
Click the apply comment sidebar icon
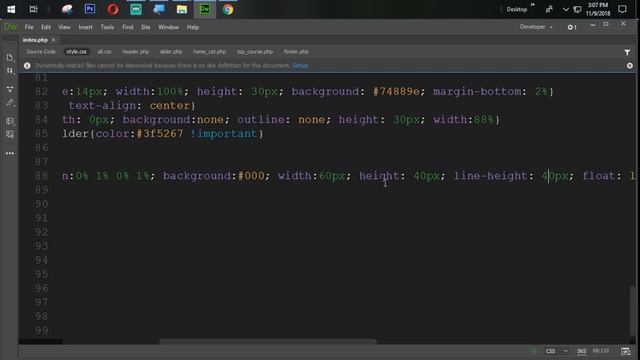click(x=10, y=121)
